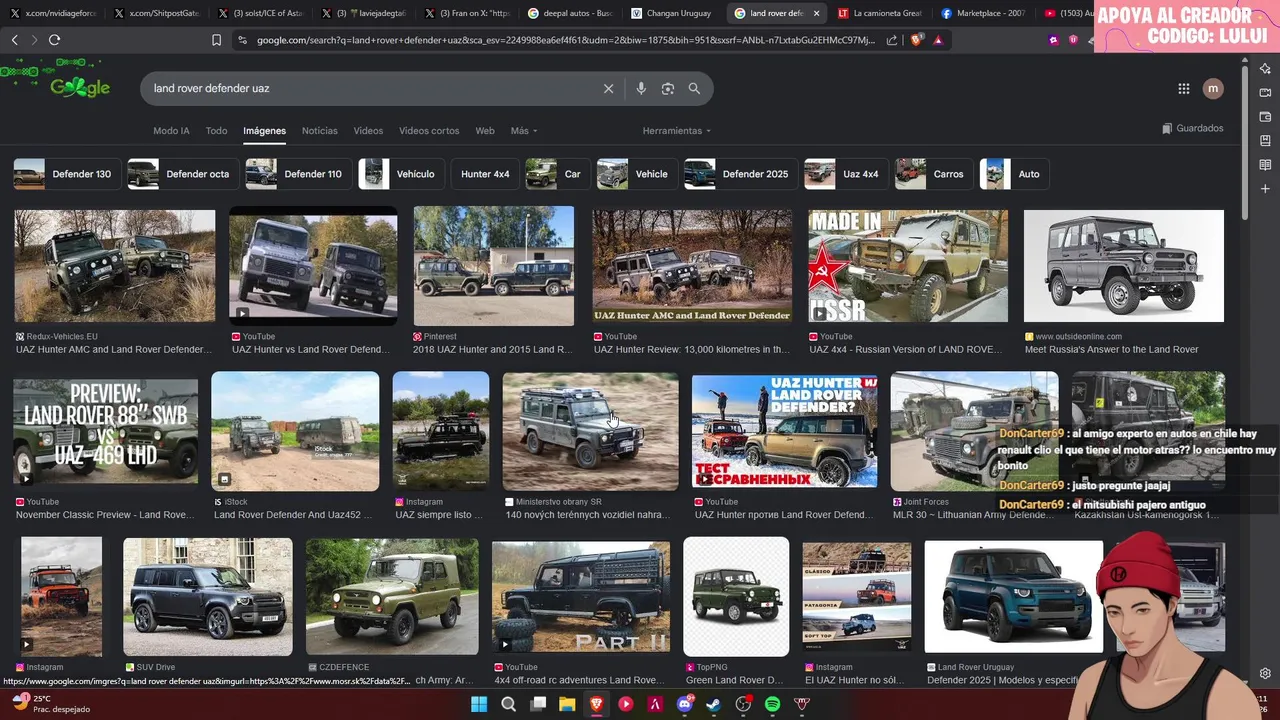Open the weather widget showing 25°C
The image size is (1280, 720).
[50, 704]
